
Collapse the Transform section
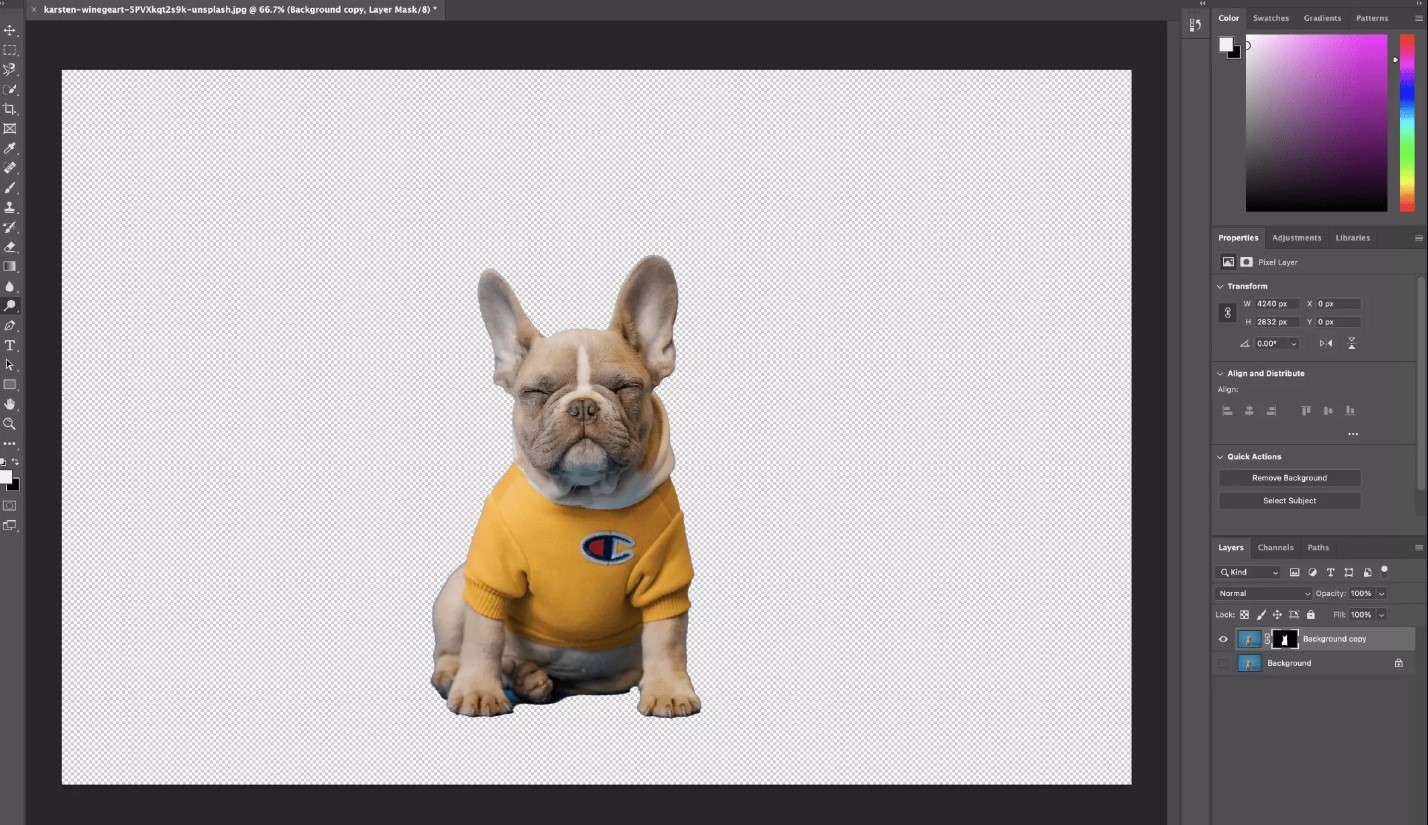tap(1221, 286)
